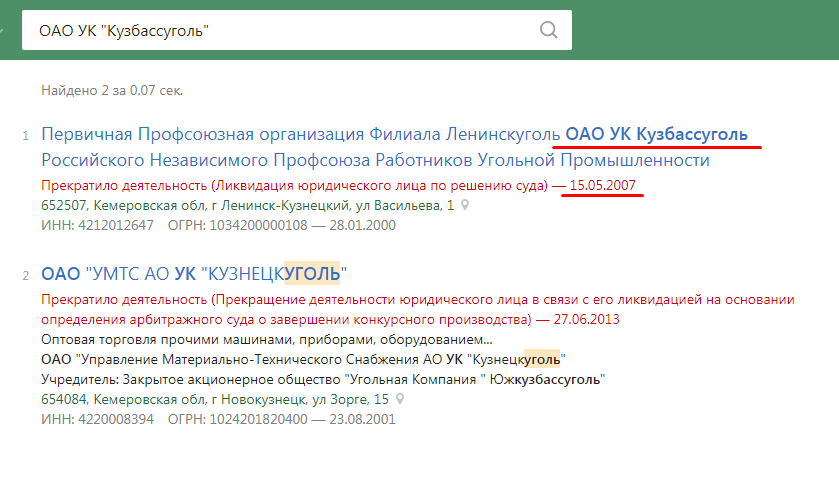
Task: Click address 652507, Кемеровская обл, г Ленинск-Кузнецкий
Action: (247, 205)
